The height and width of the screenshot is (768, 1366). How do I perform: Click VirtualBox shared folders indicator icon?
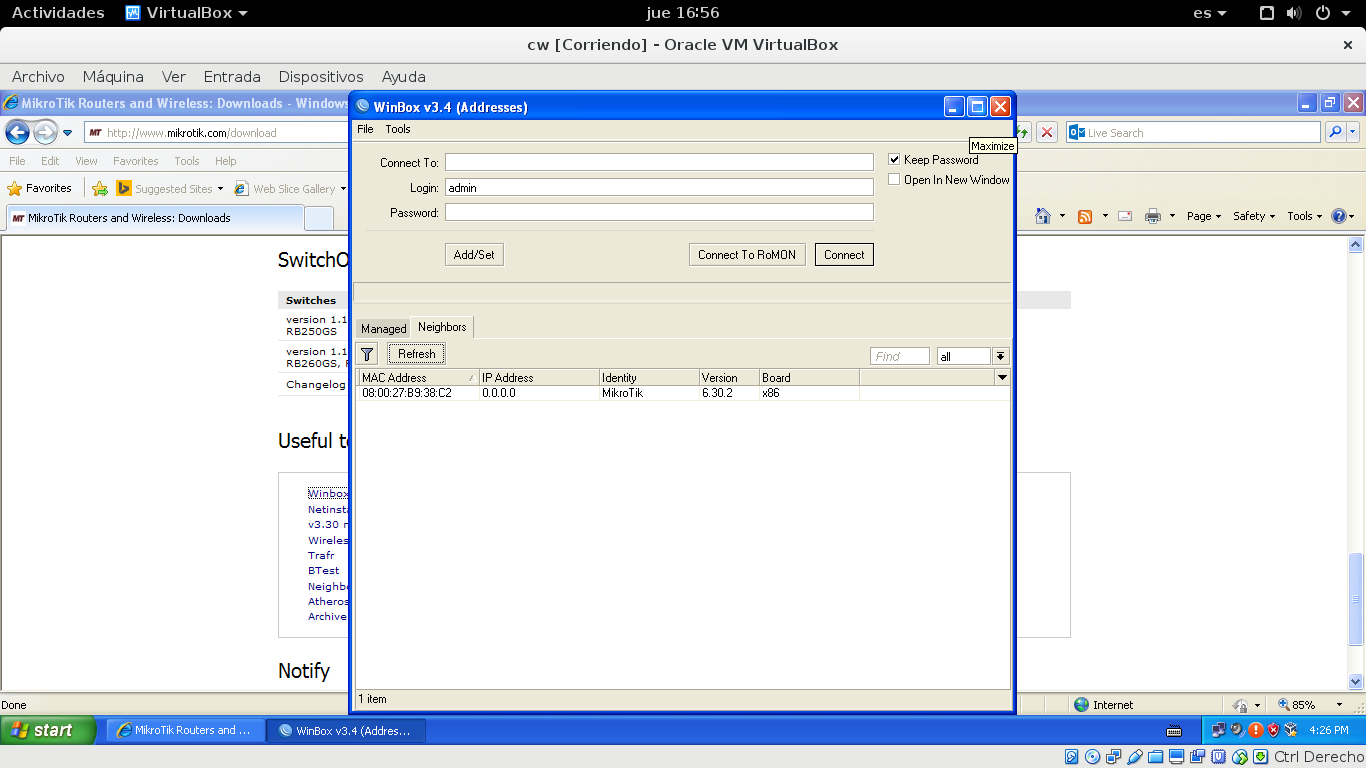1156,757
